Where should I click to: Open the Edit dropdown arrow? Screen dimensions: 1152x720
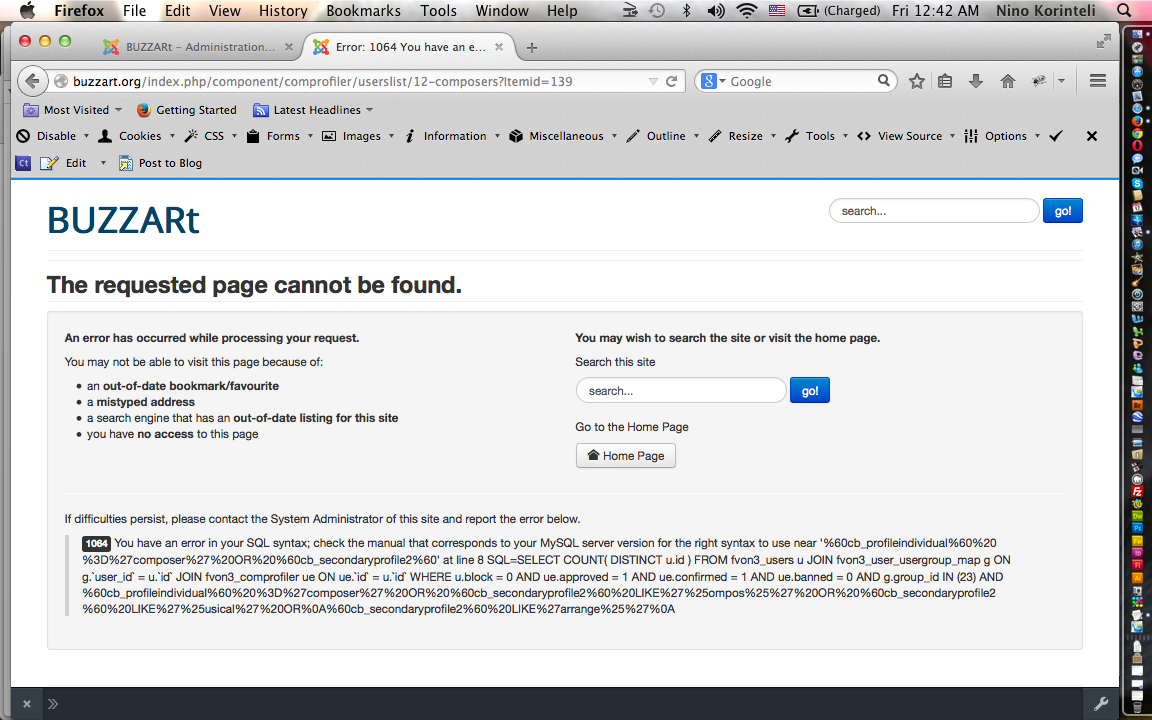click(x=103, y=163)
